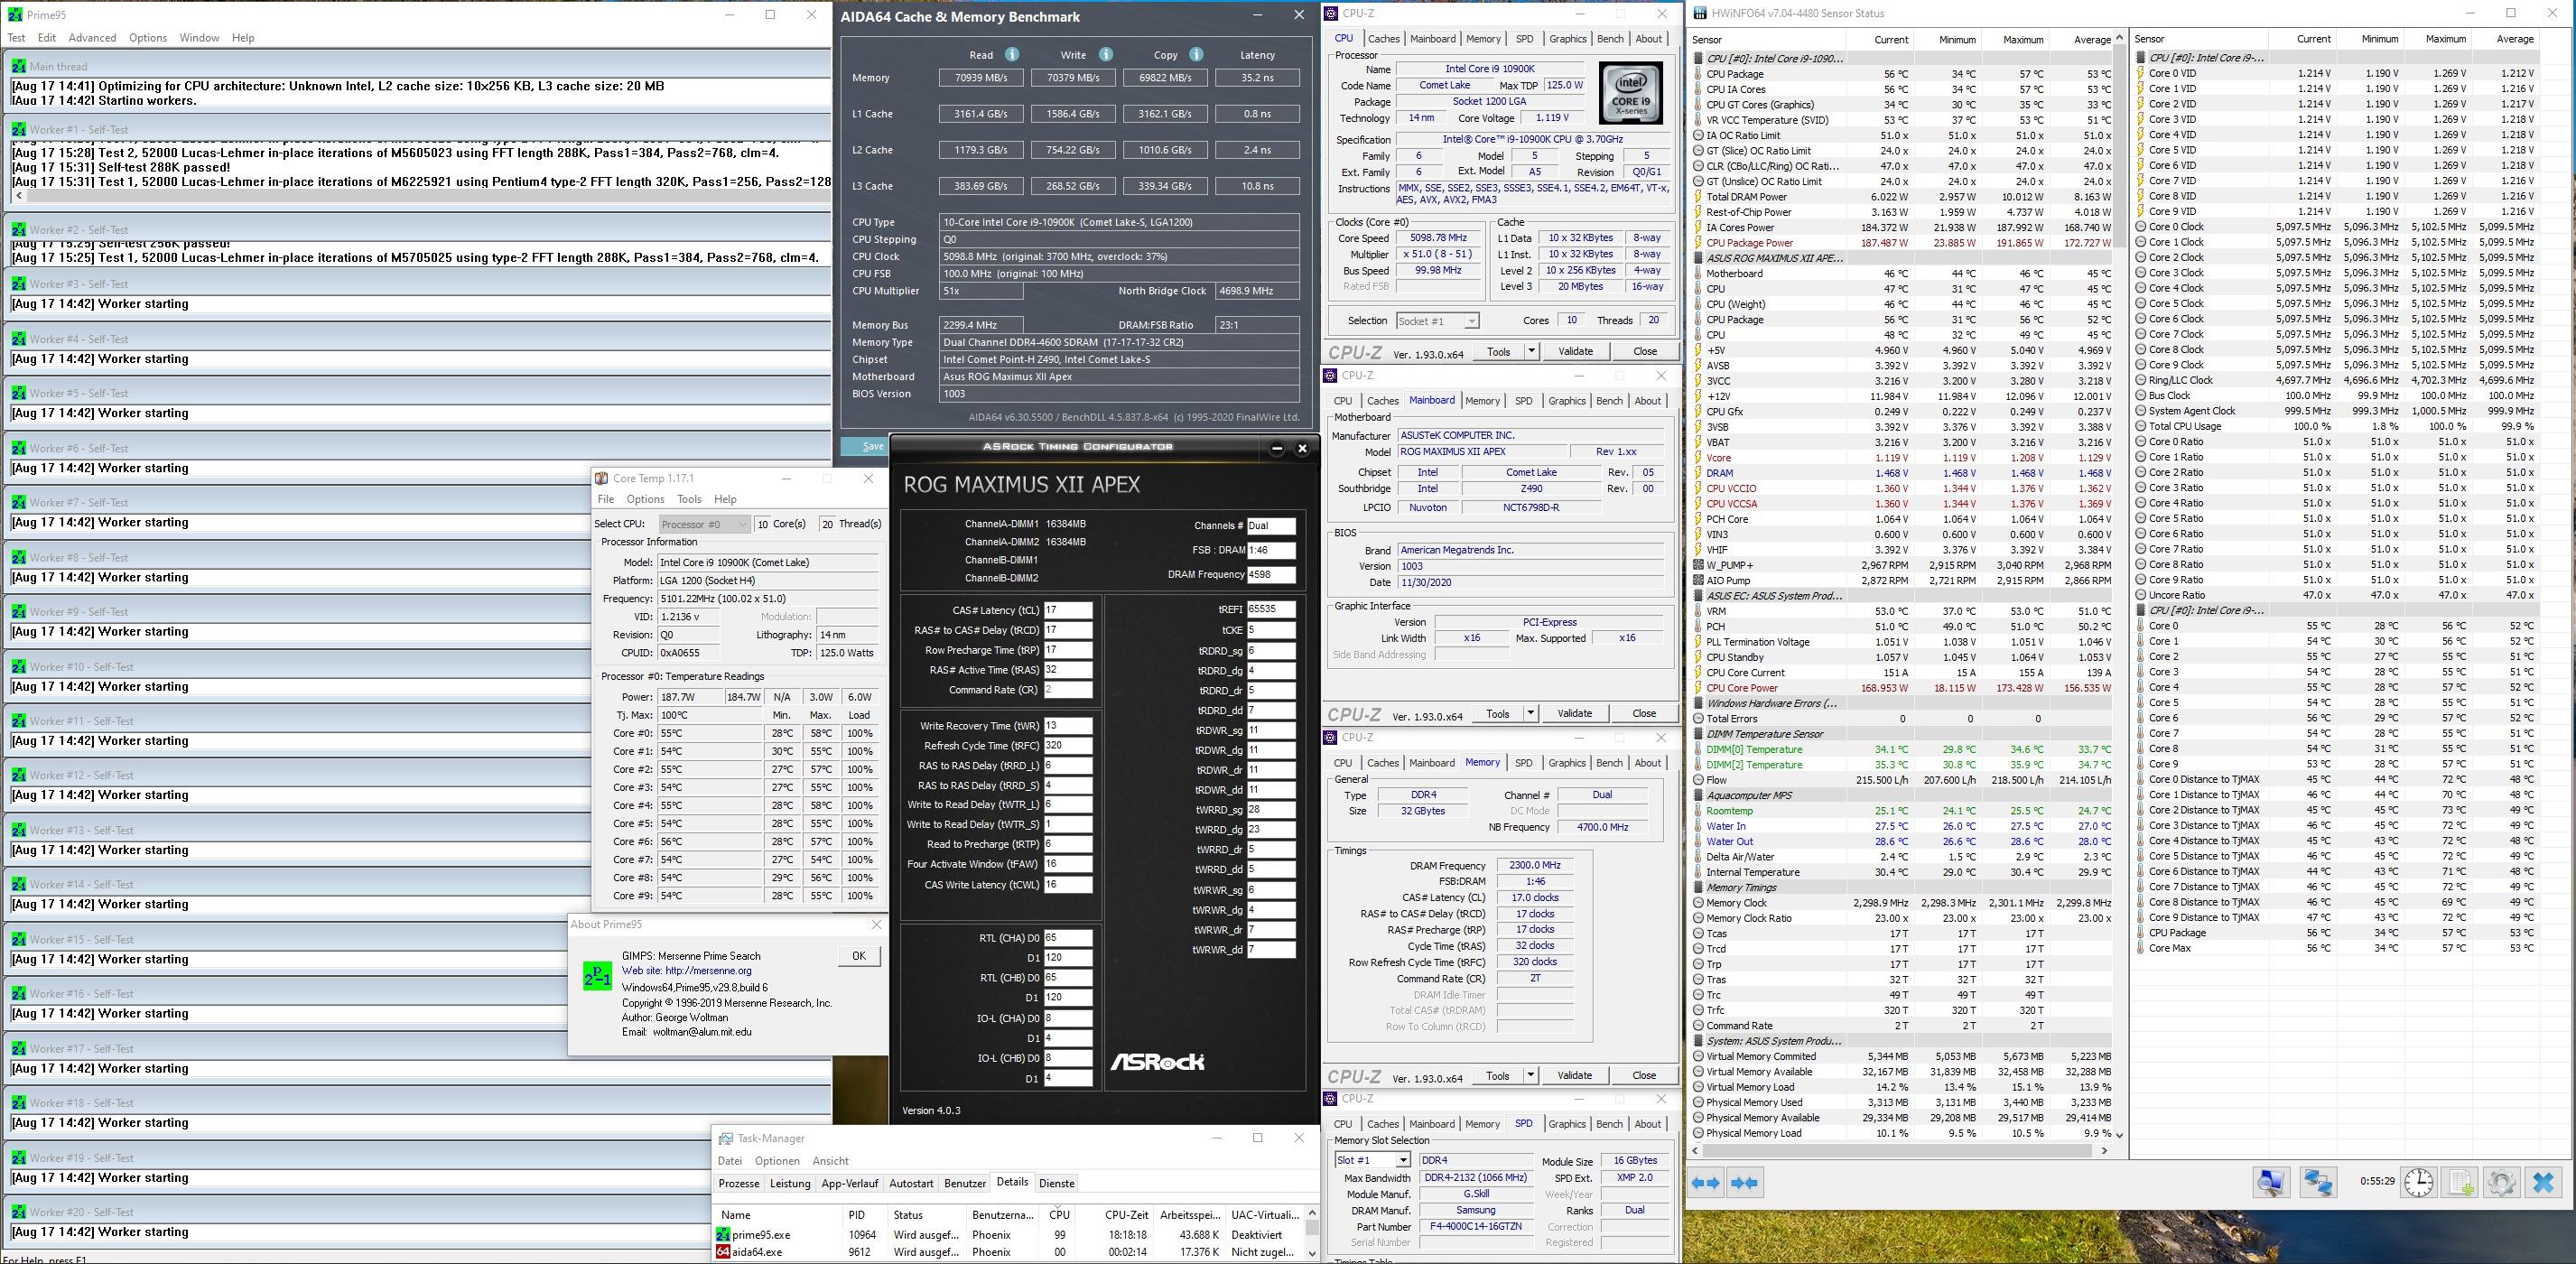Viewport: 2576px width, 1264px height.
Task: Start logging with HWiNFO sheet-plus icon
Action: tap(2462, 1182)
